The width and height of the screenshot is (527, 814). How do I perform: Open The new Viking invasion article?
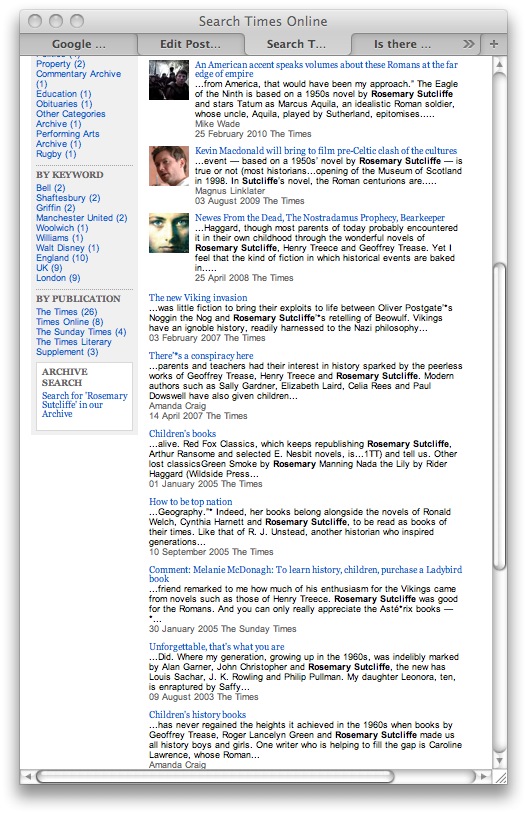tap(198, 297)
